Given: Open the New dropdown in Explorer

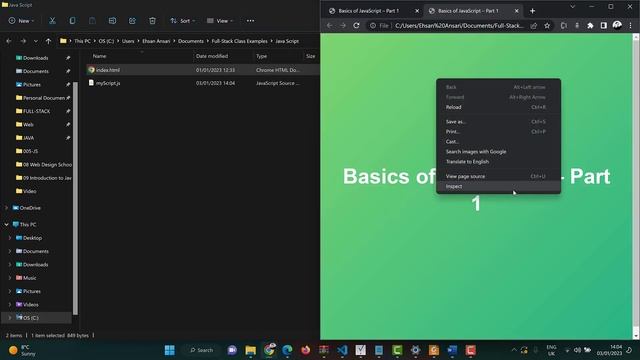Looking at the screenshot, I should 21,21.
